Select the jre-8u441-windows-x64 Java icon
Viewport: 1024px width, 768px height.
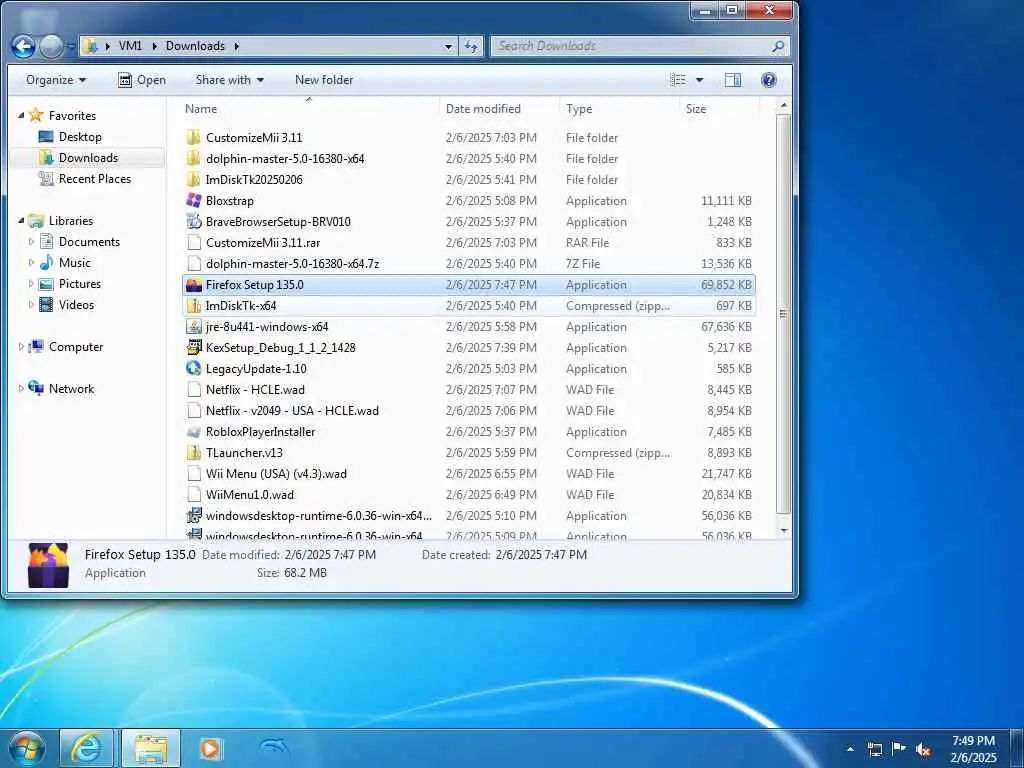pos(193,327)
